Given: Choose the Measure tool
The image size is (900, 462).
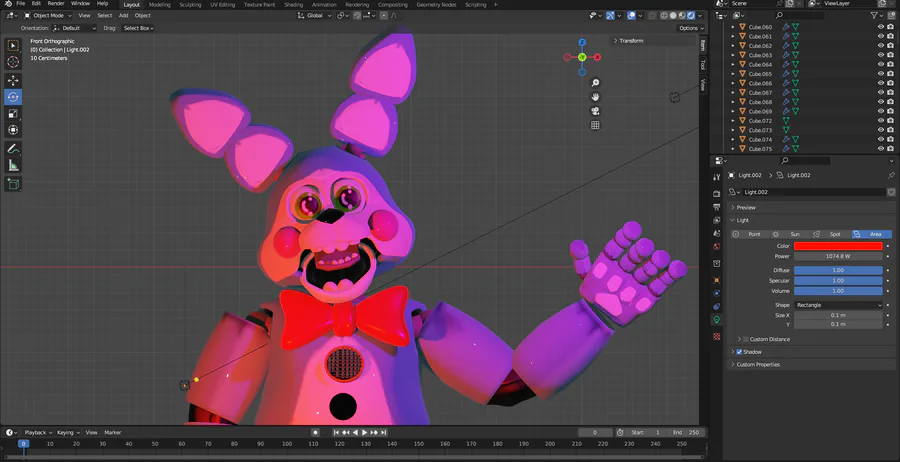Looking at the screenshot, I should click(13, 166).
